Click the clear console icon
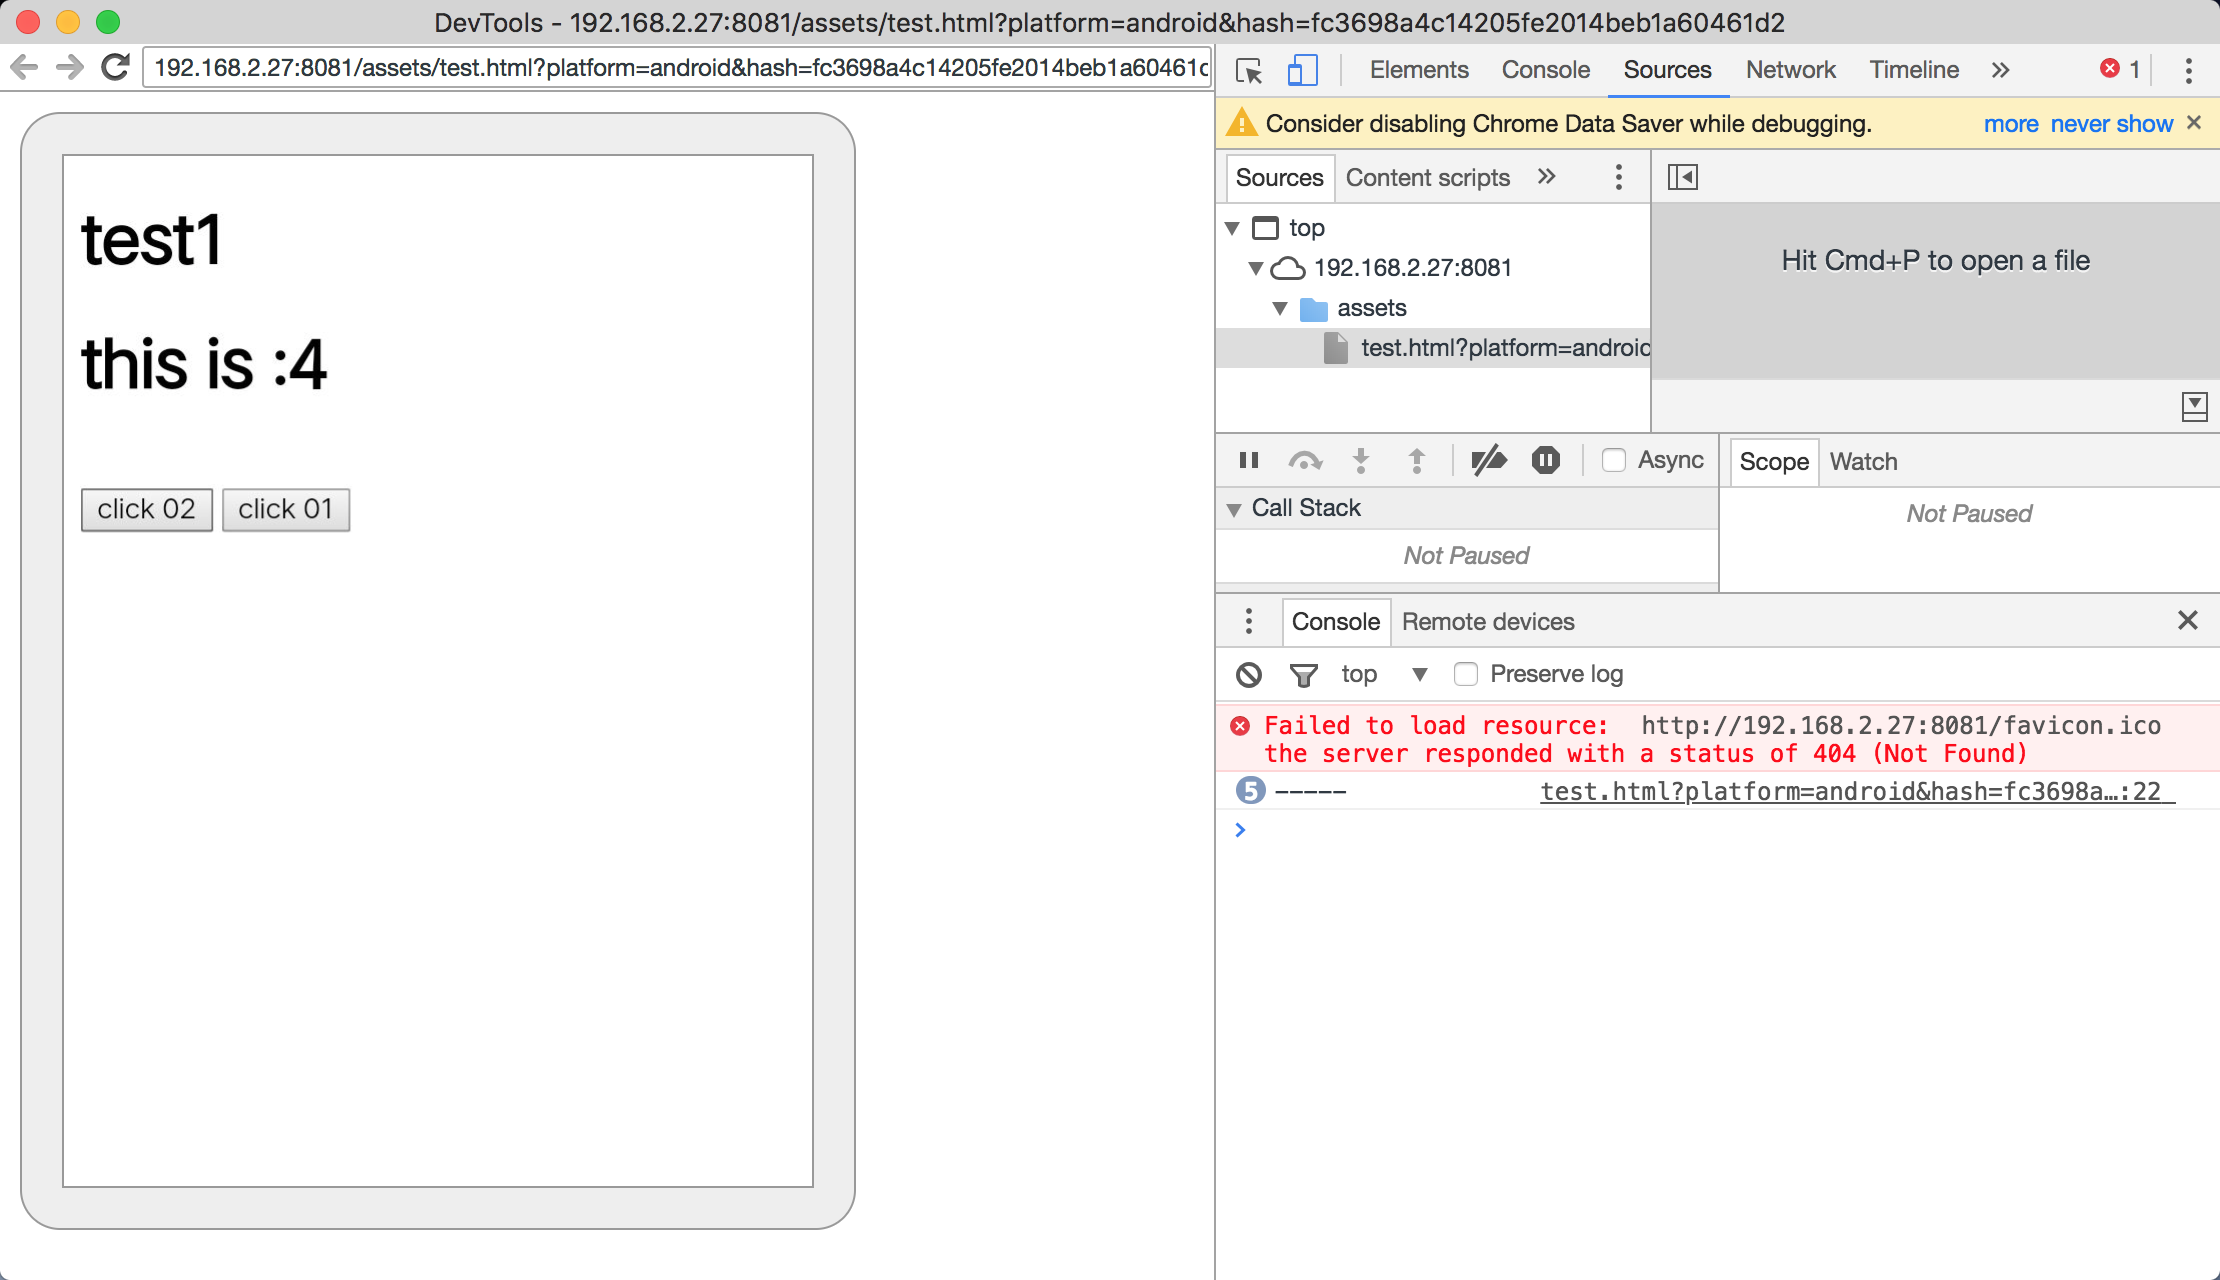 pyautogui.click(x=1249, y=675)
